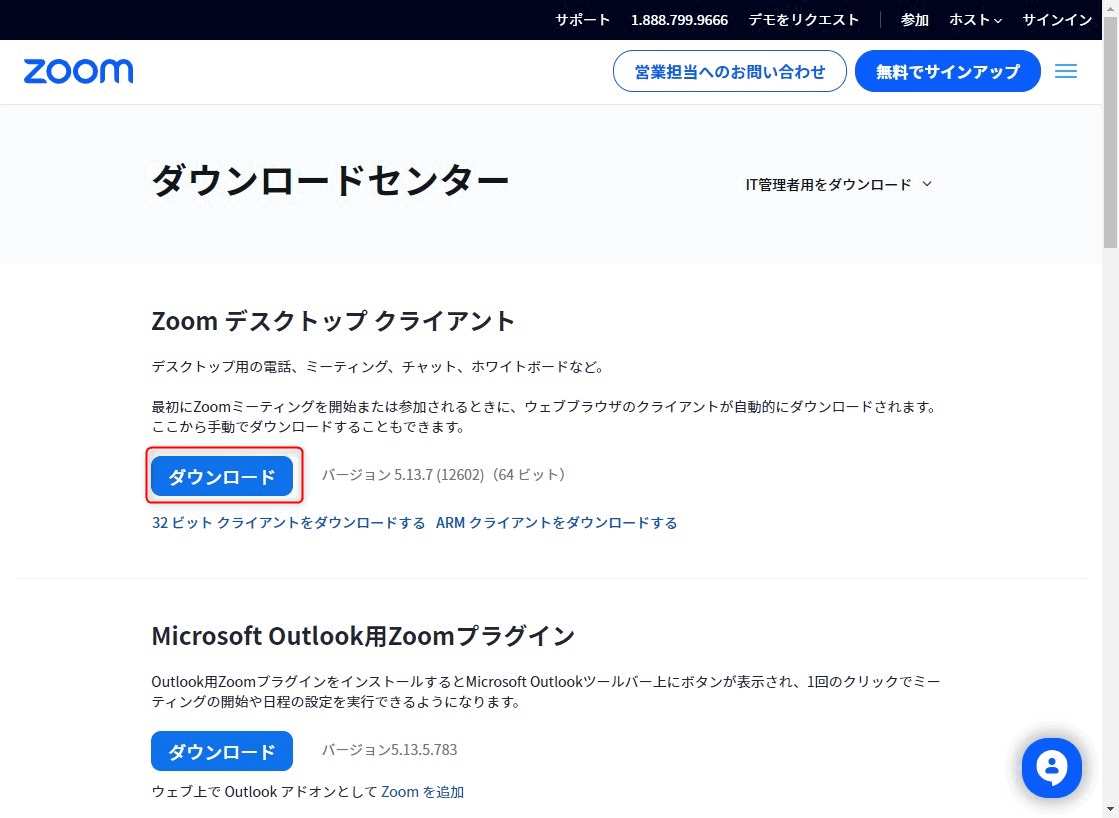This screenshot has height=818, width=1119.
Task: Download the Zoom desktop client
Action: [x=222, y=476]
